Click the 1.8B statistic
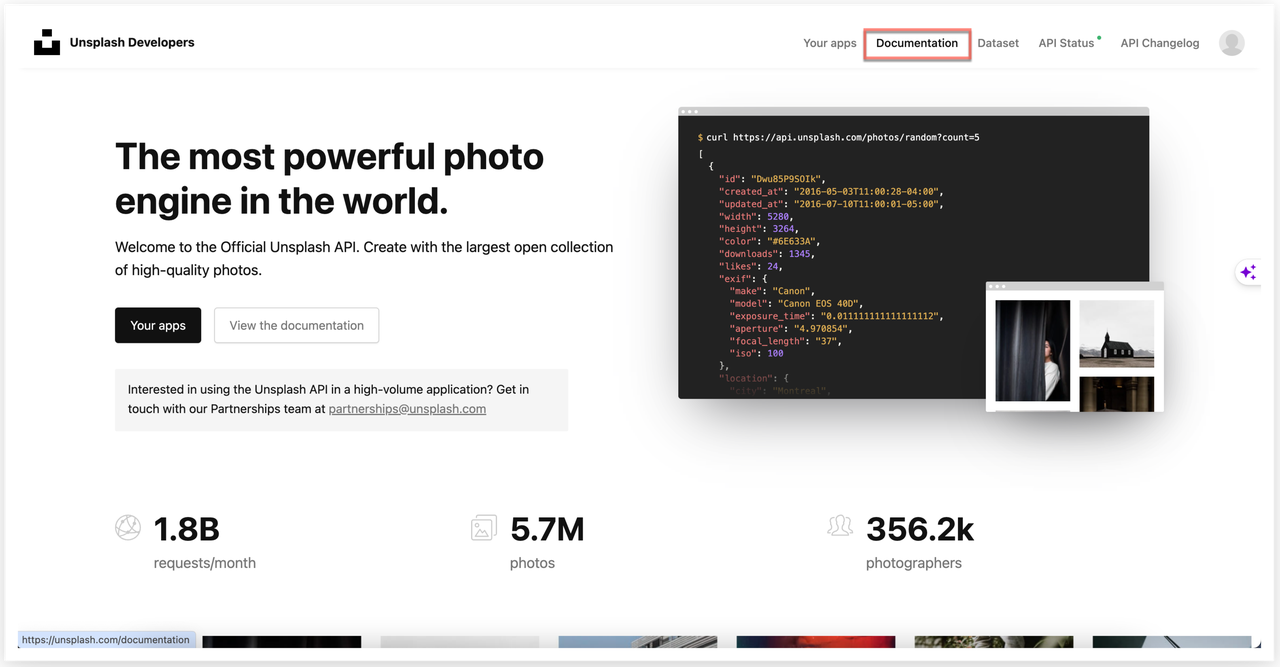The image size is (1280, 667). coord(186,529)
